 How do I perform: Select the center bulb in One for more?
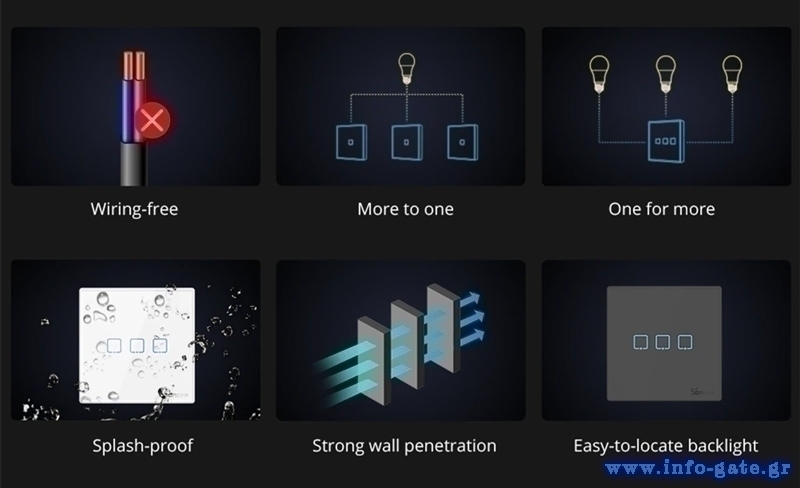click(x=666, y=74)
